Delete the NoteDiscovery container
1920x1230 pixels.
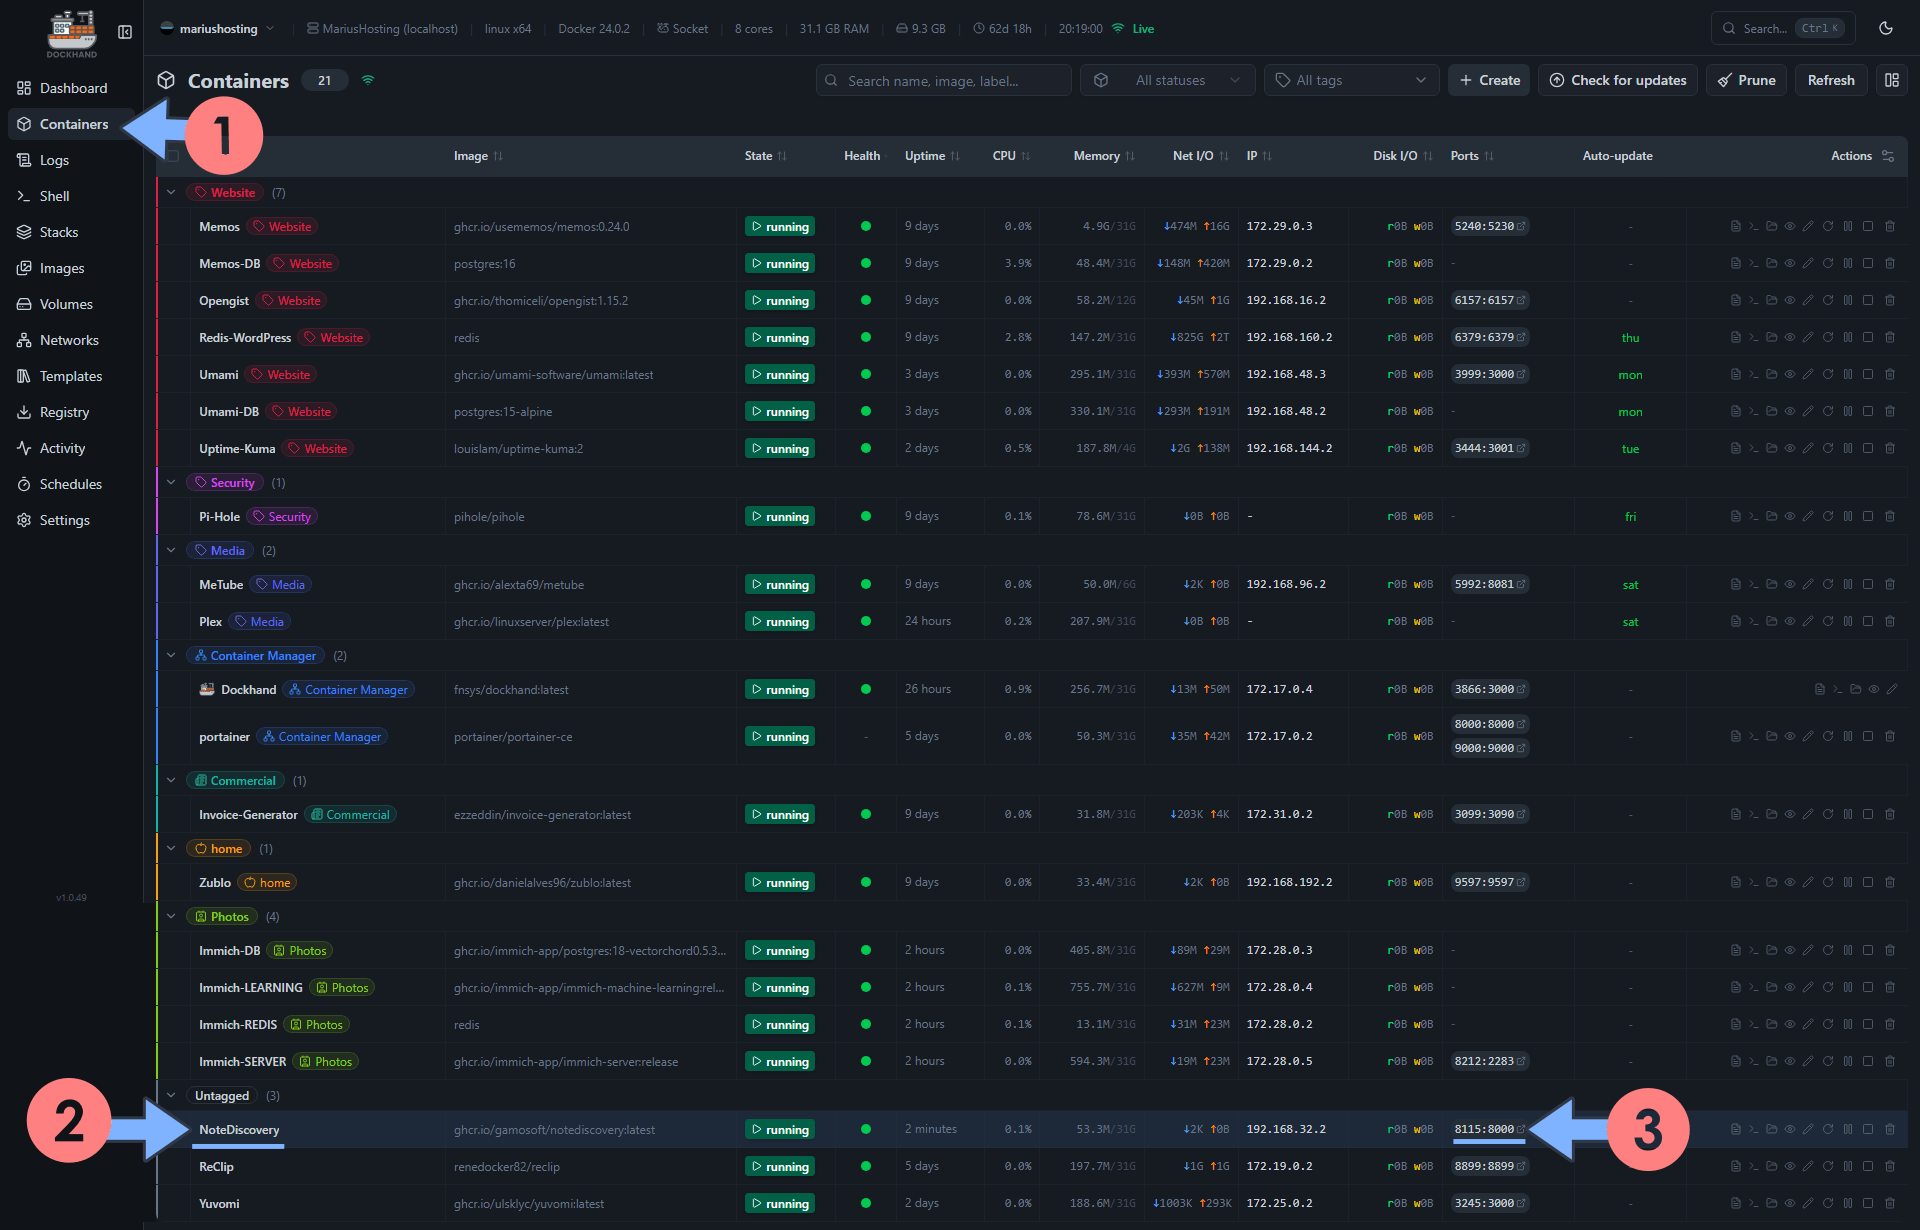click(x=1890, y=1129)
